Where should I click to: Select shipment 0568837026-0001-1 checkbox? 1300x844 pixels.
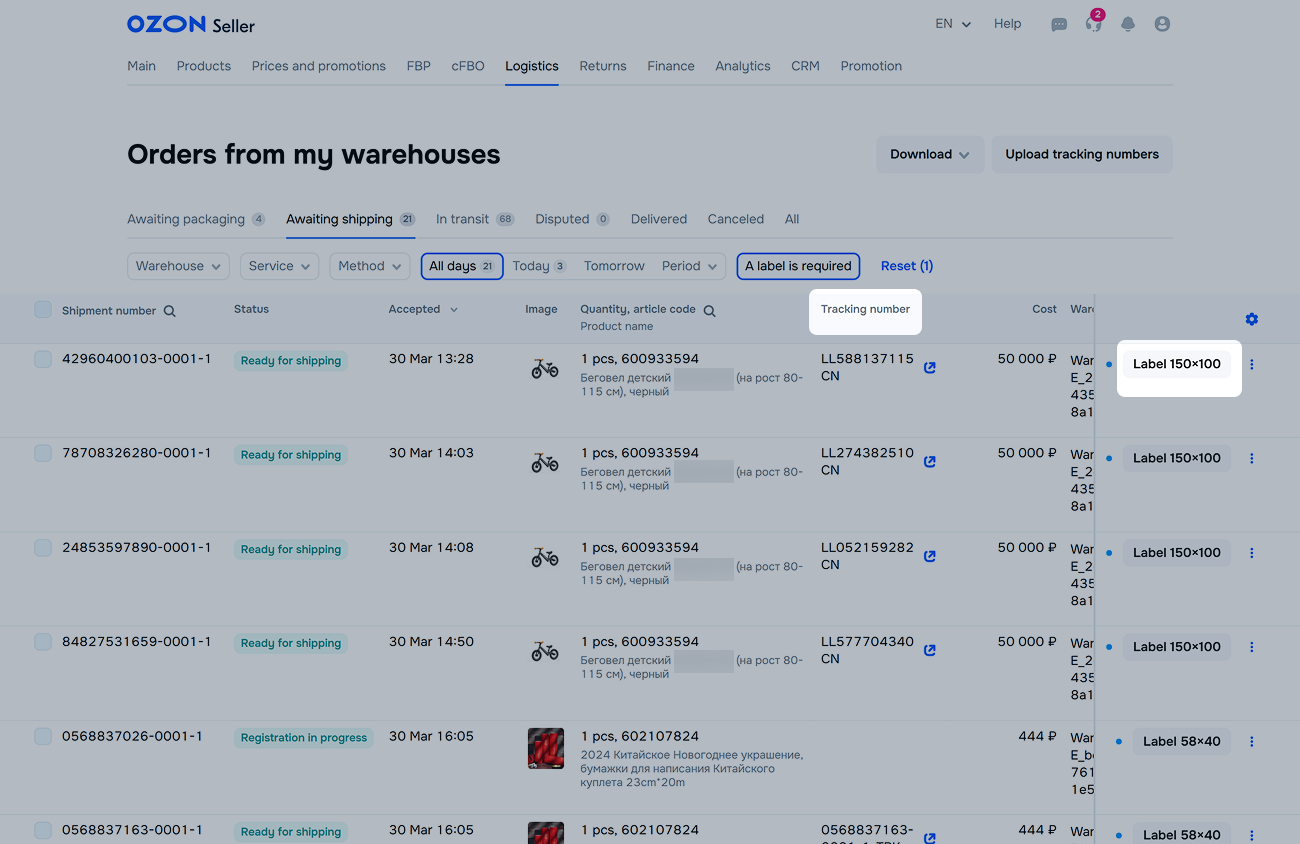pos(43,737)
